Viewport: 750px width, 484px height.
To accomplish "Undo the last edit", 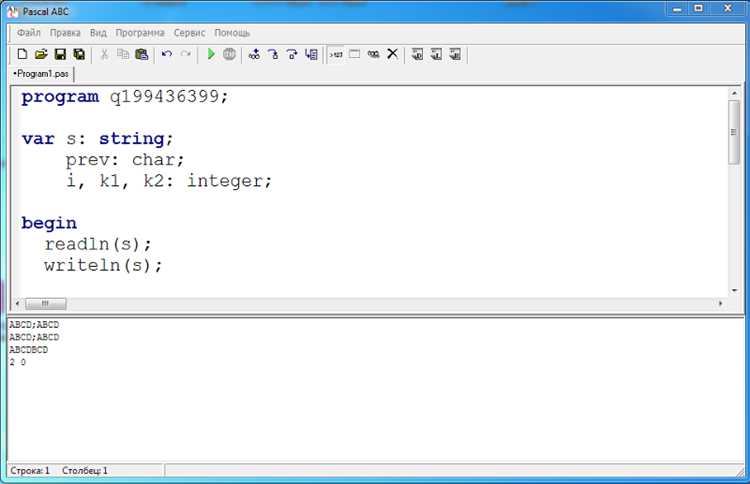I will point(166,54).
